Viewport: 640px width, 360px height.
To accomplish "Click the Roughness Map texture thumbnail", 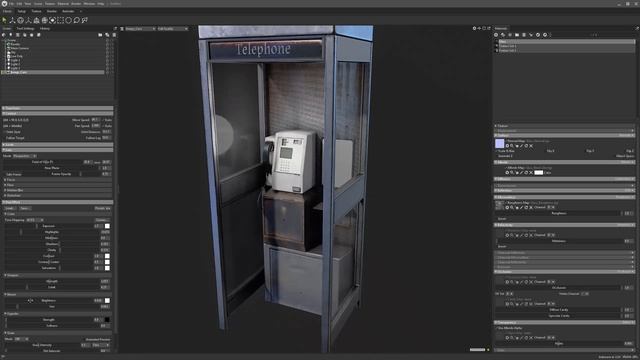I will [x=499, y=205].
